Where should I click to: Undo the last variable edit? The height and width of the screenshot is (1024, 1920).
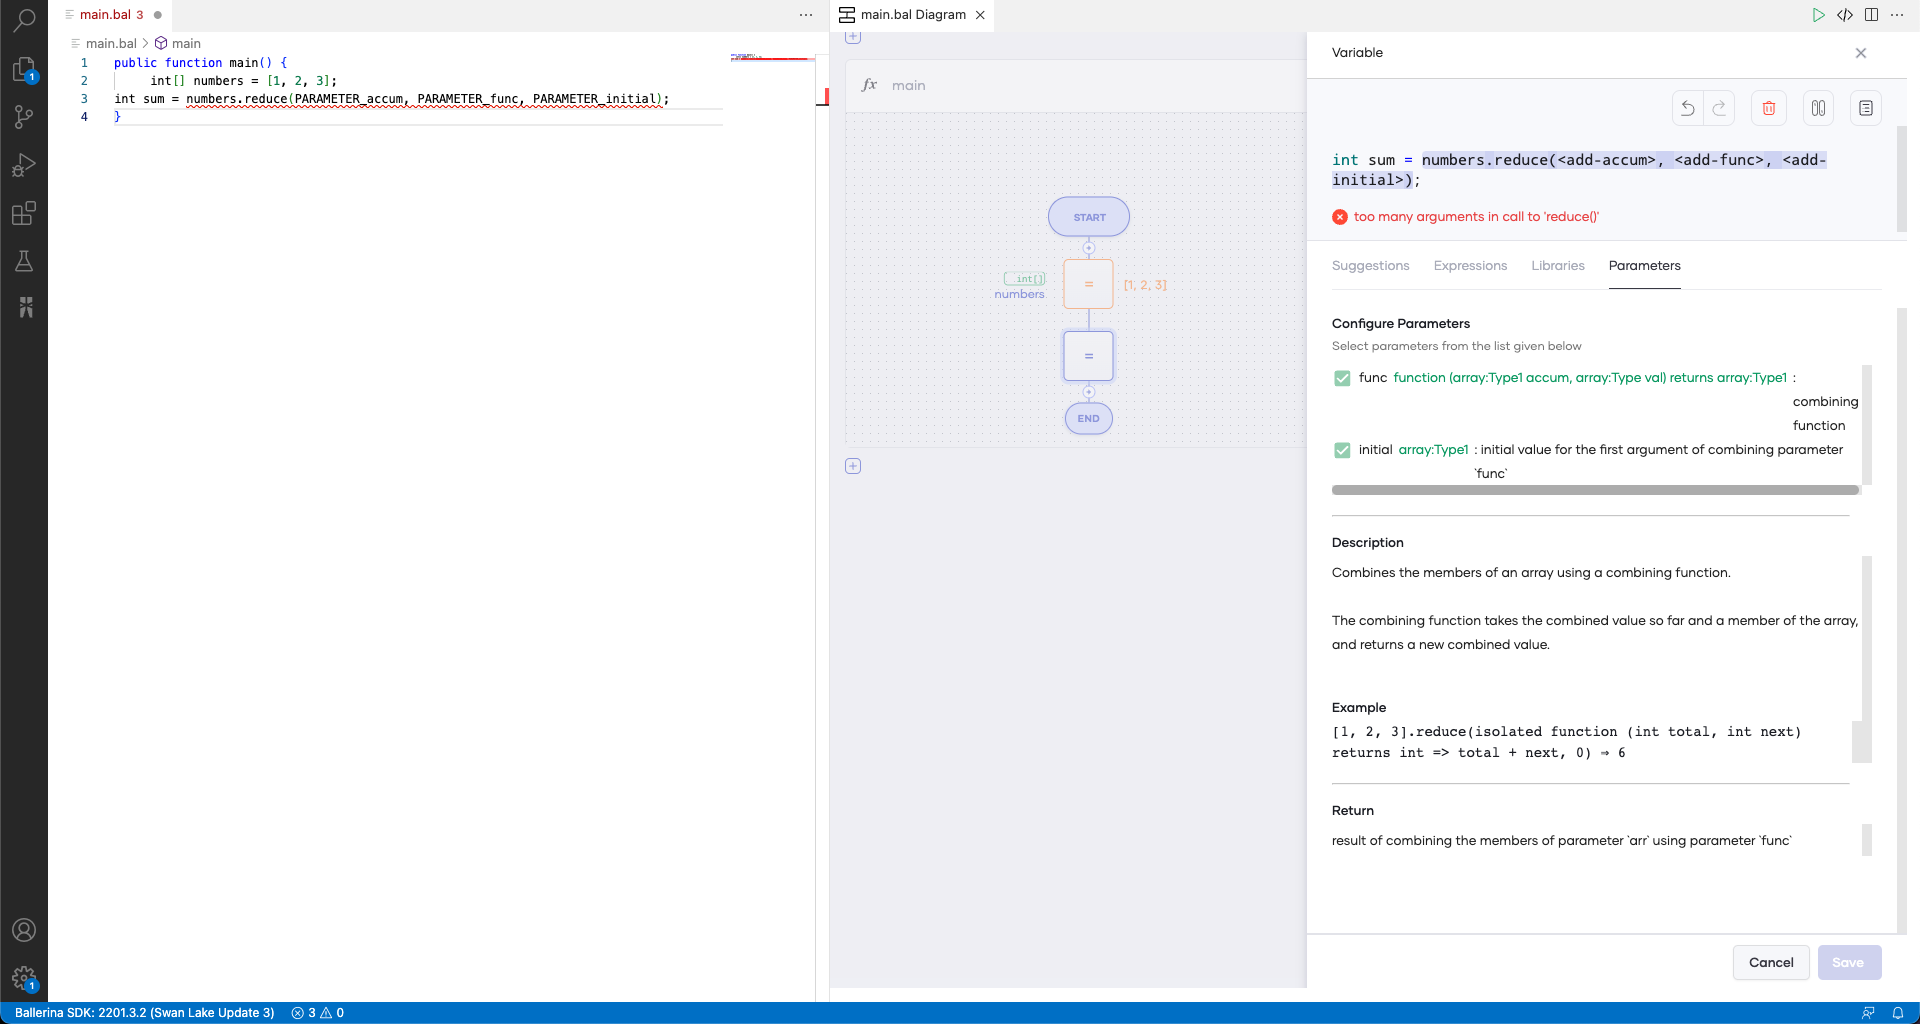click(1688, 108)
